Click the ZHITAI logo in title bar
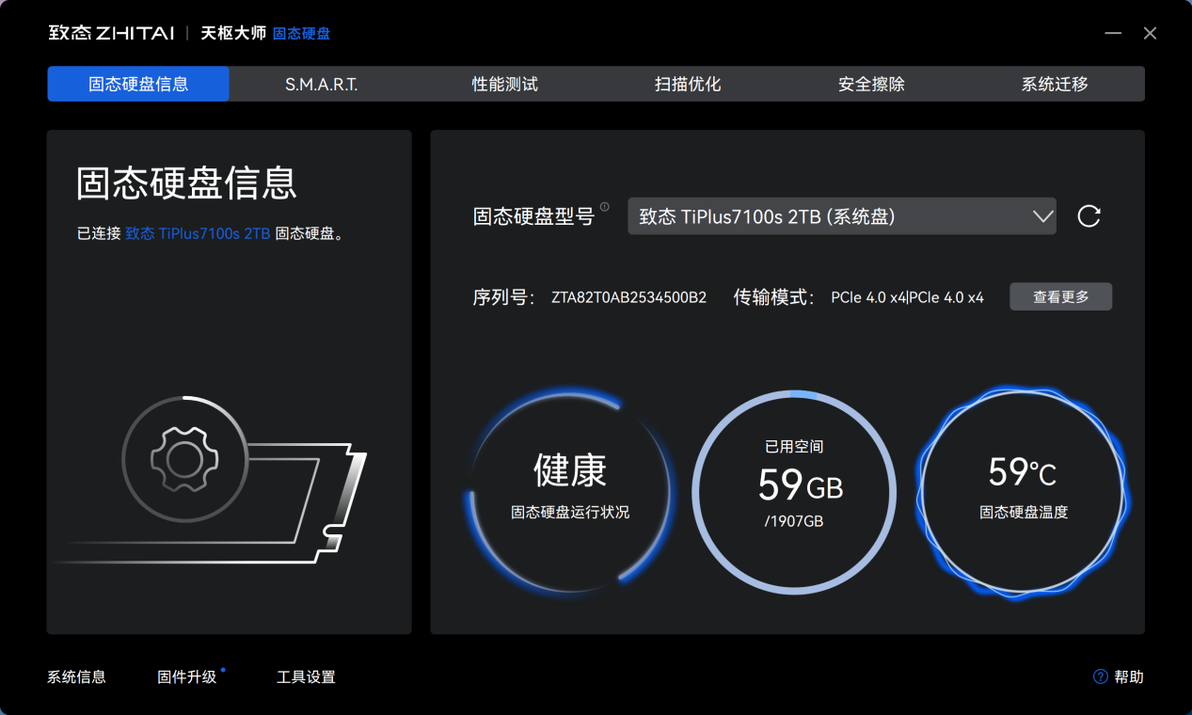 click(x=112, y=33)
